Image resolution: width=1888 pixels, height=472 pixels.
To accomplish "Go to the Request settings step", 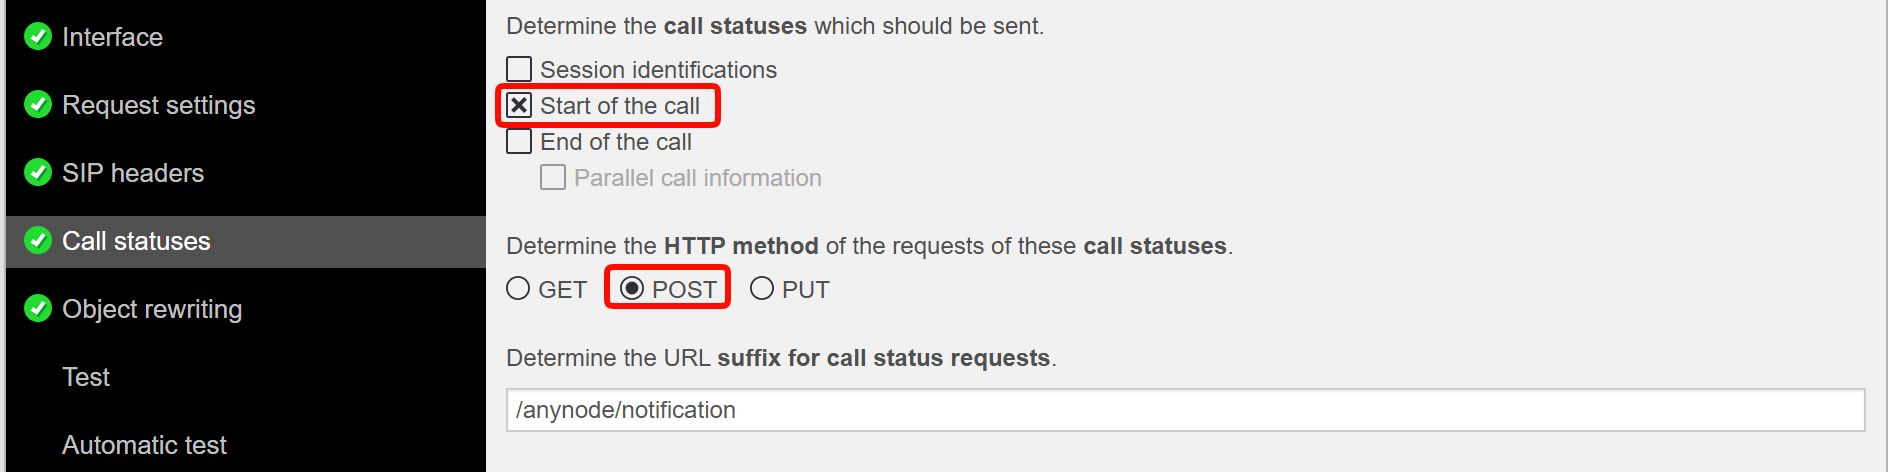I will pyautogui.click(x=158, y=105).
